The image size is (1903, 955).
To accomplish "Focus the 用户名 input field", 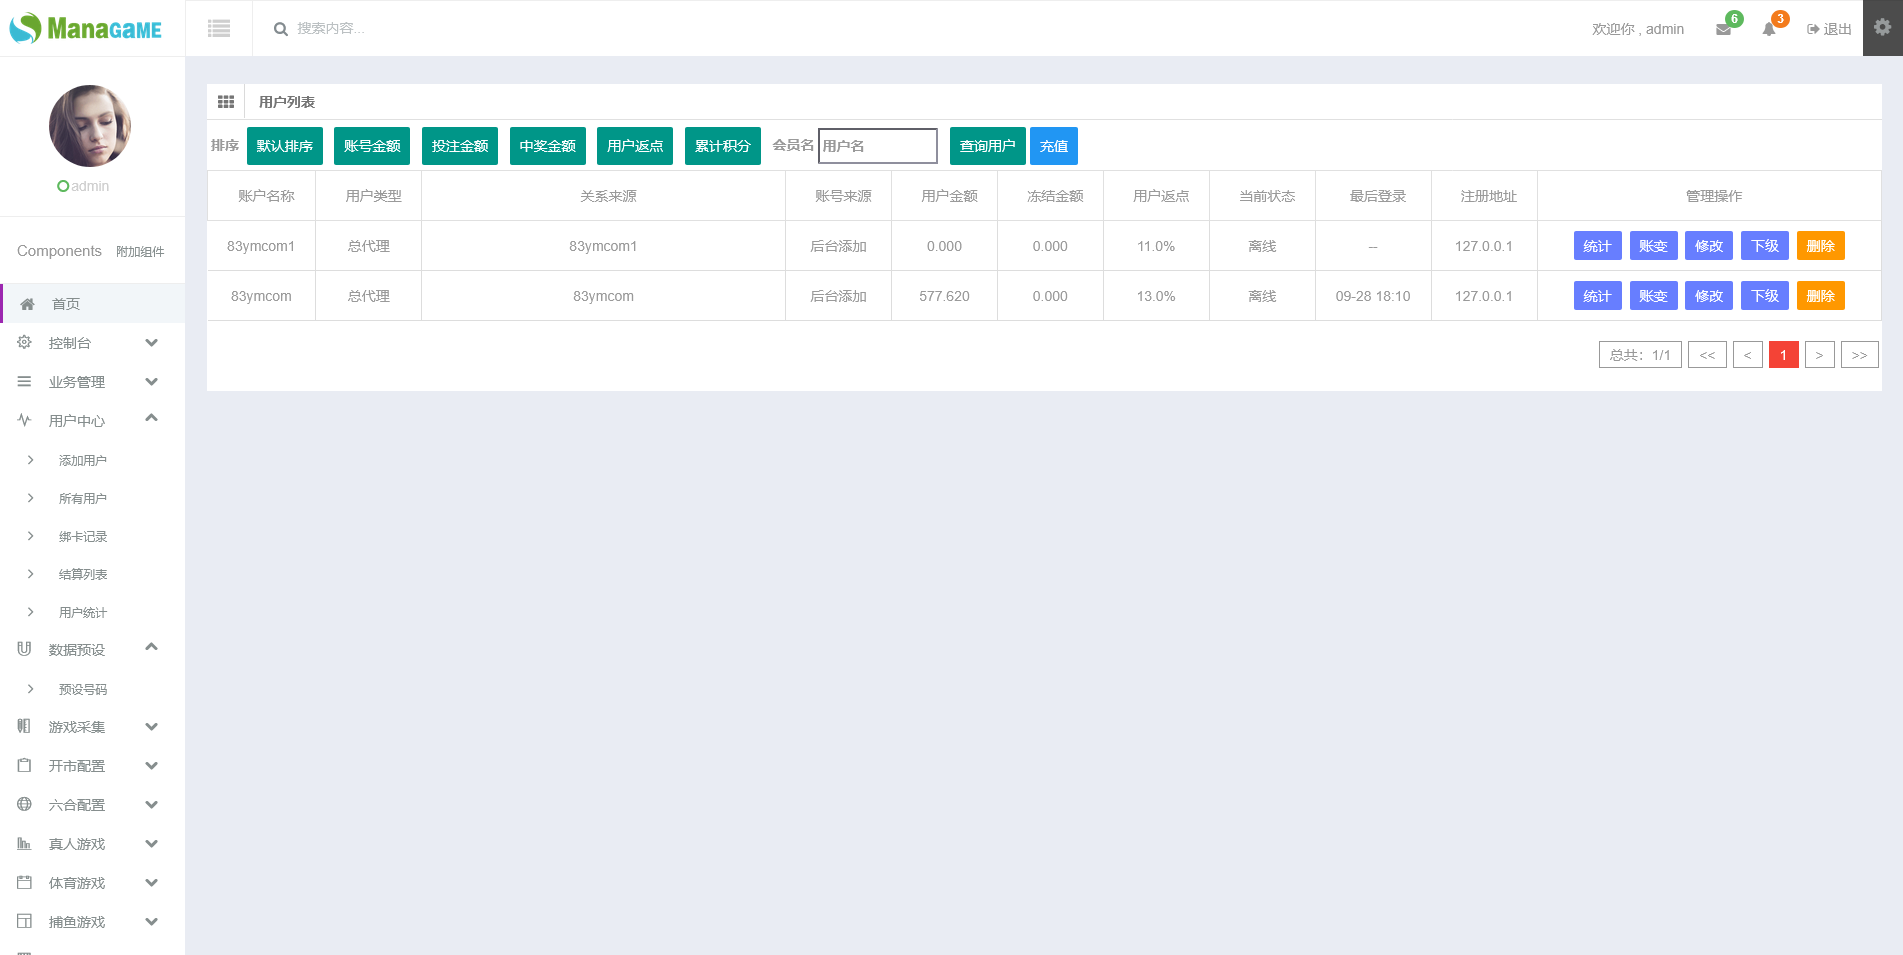I will point(877,146).
